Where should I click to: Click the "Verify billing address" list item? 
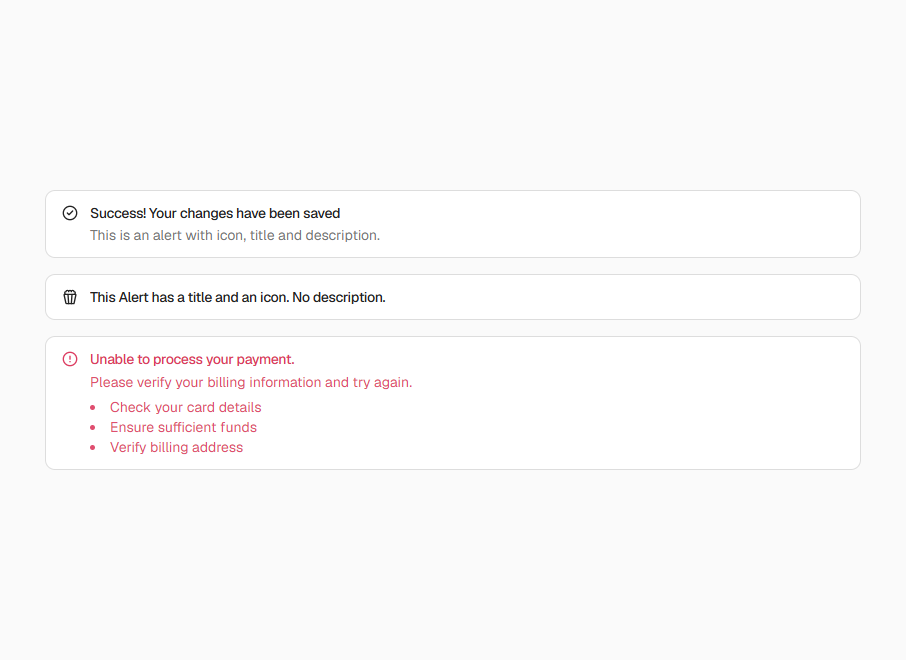[176, 447]
